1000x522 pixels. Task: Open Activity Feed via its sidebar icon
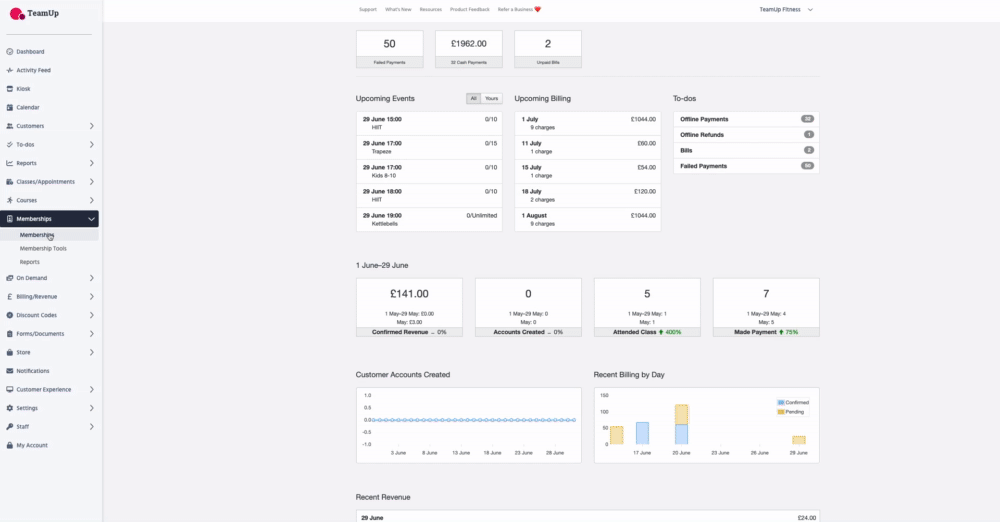tap(10, 70)
